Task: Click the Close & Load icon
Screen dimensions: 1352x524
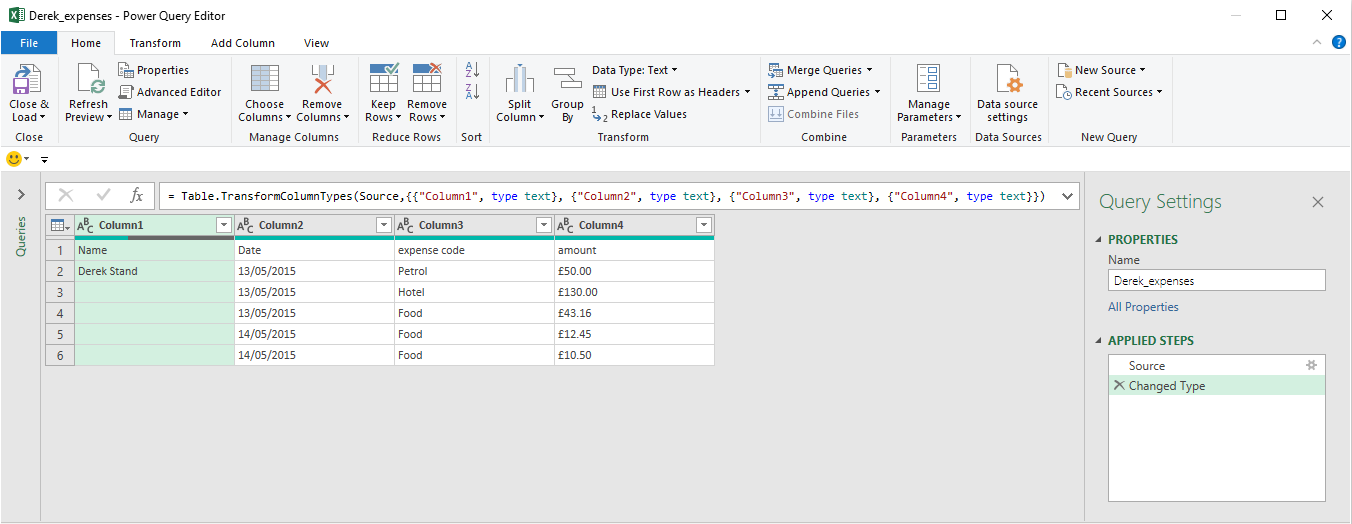Action: coord(28,79)
